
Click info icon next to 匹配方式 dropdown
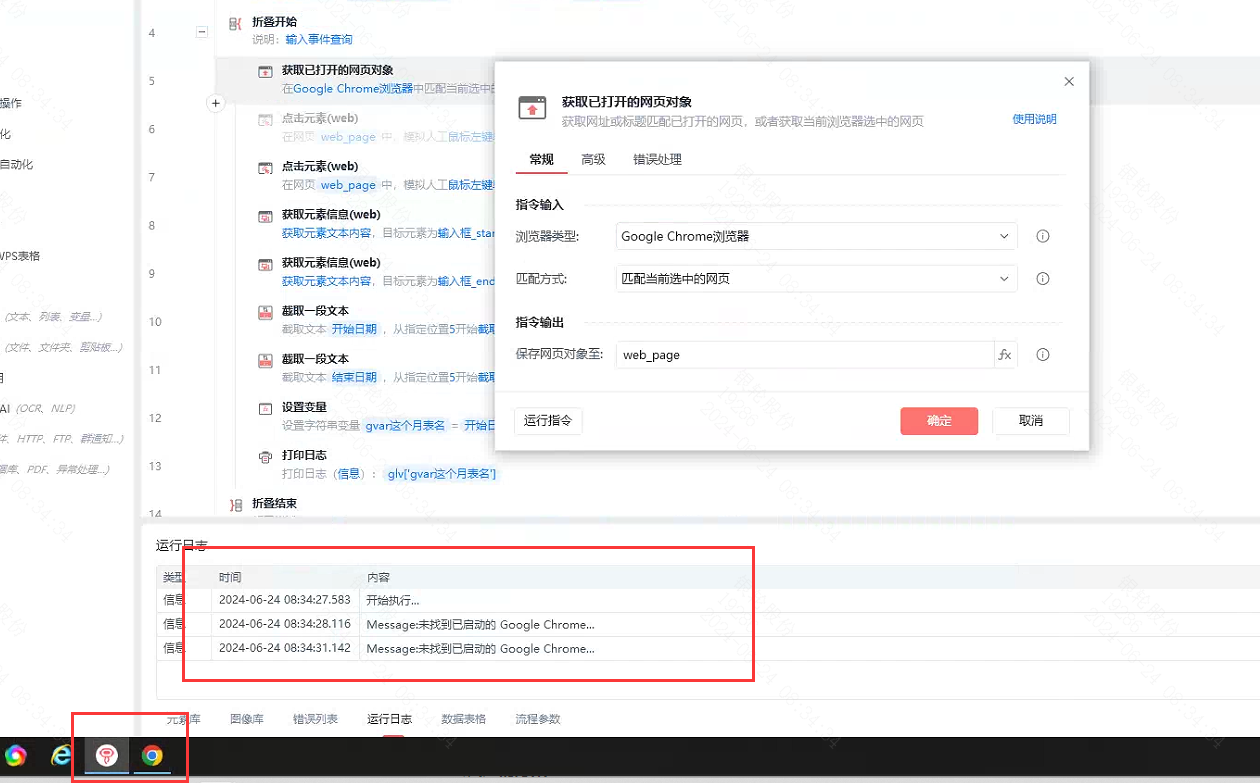pyautogui.click(x=1042, y=279)
